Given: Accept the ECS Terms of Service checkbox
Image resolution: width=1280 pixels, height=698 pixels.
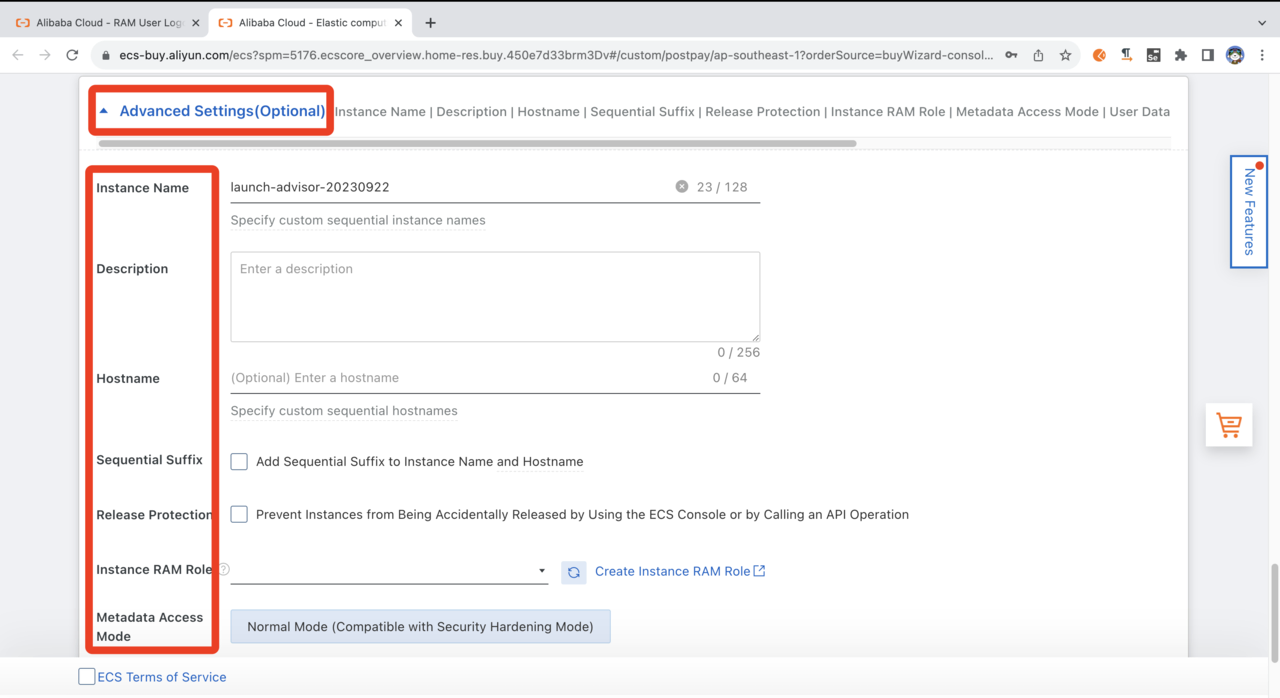Looking at the screenshot, I should tap(87, 677).
